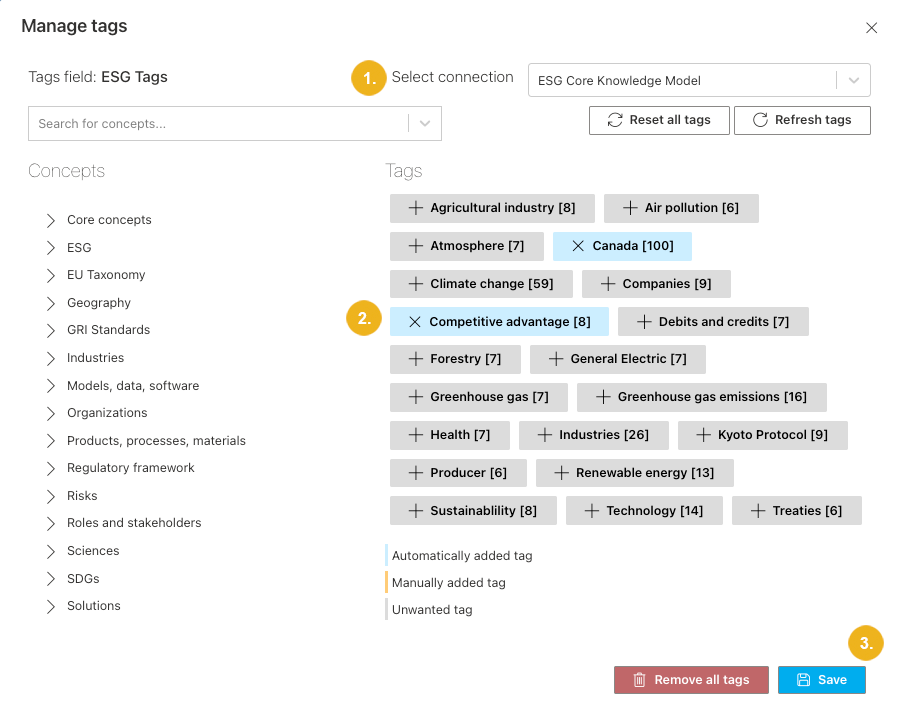Expand the EU Taxonomy node

point(51,275)
